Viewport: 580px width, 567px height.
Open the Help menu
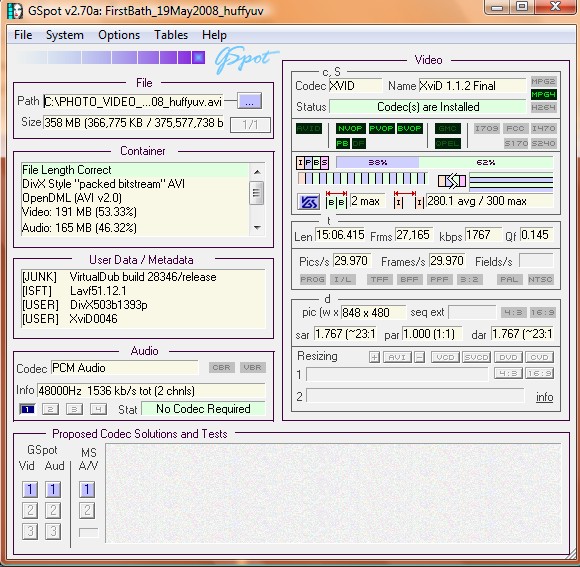pyautogui.click(x=214, y=35)
